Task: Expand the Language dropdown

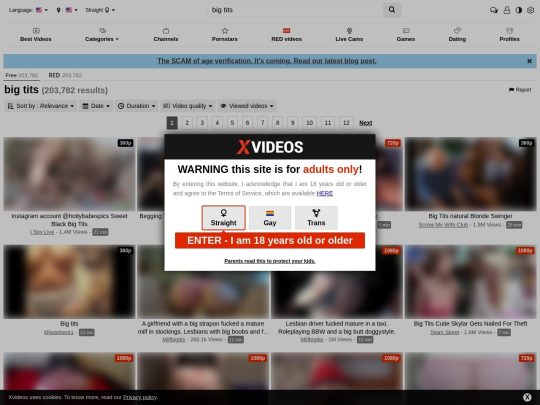Action: pyautogui.click(x=28, y=10)
